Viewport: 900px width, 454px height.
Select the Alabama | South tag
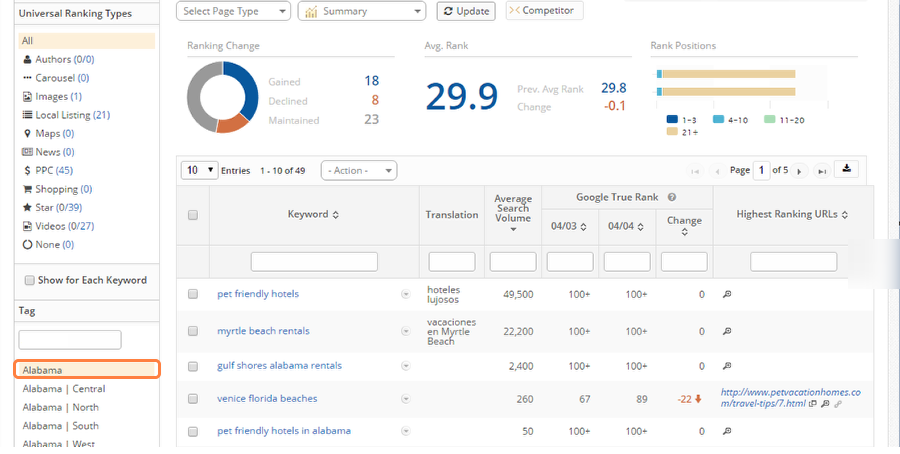point(60,425)
